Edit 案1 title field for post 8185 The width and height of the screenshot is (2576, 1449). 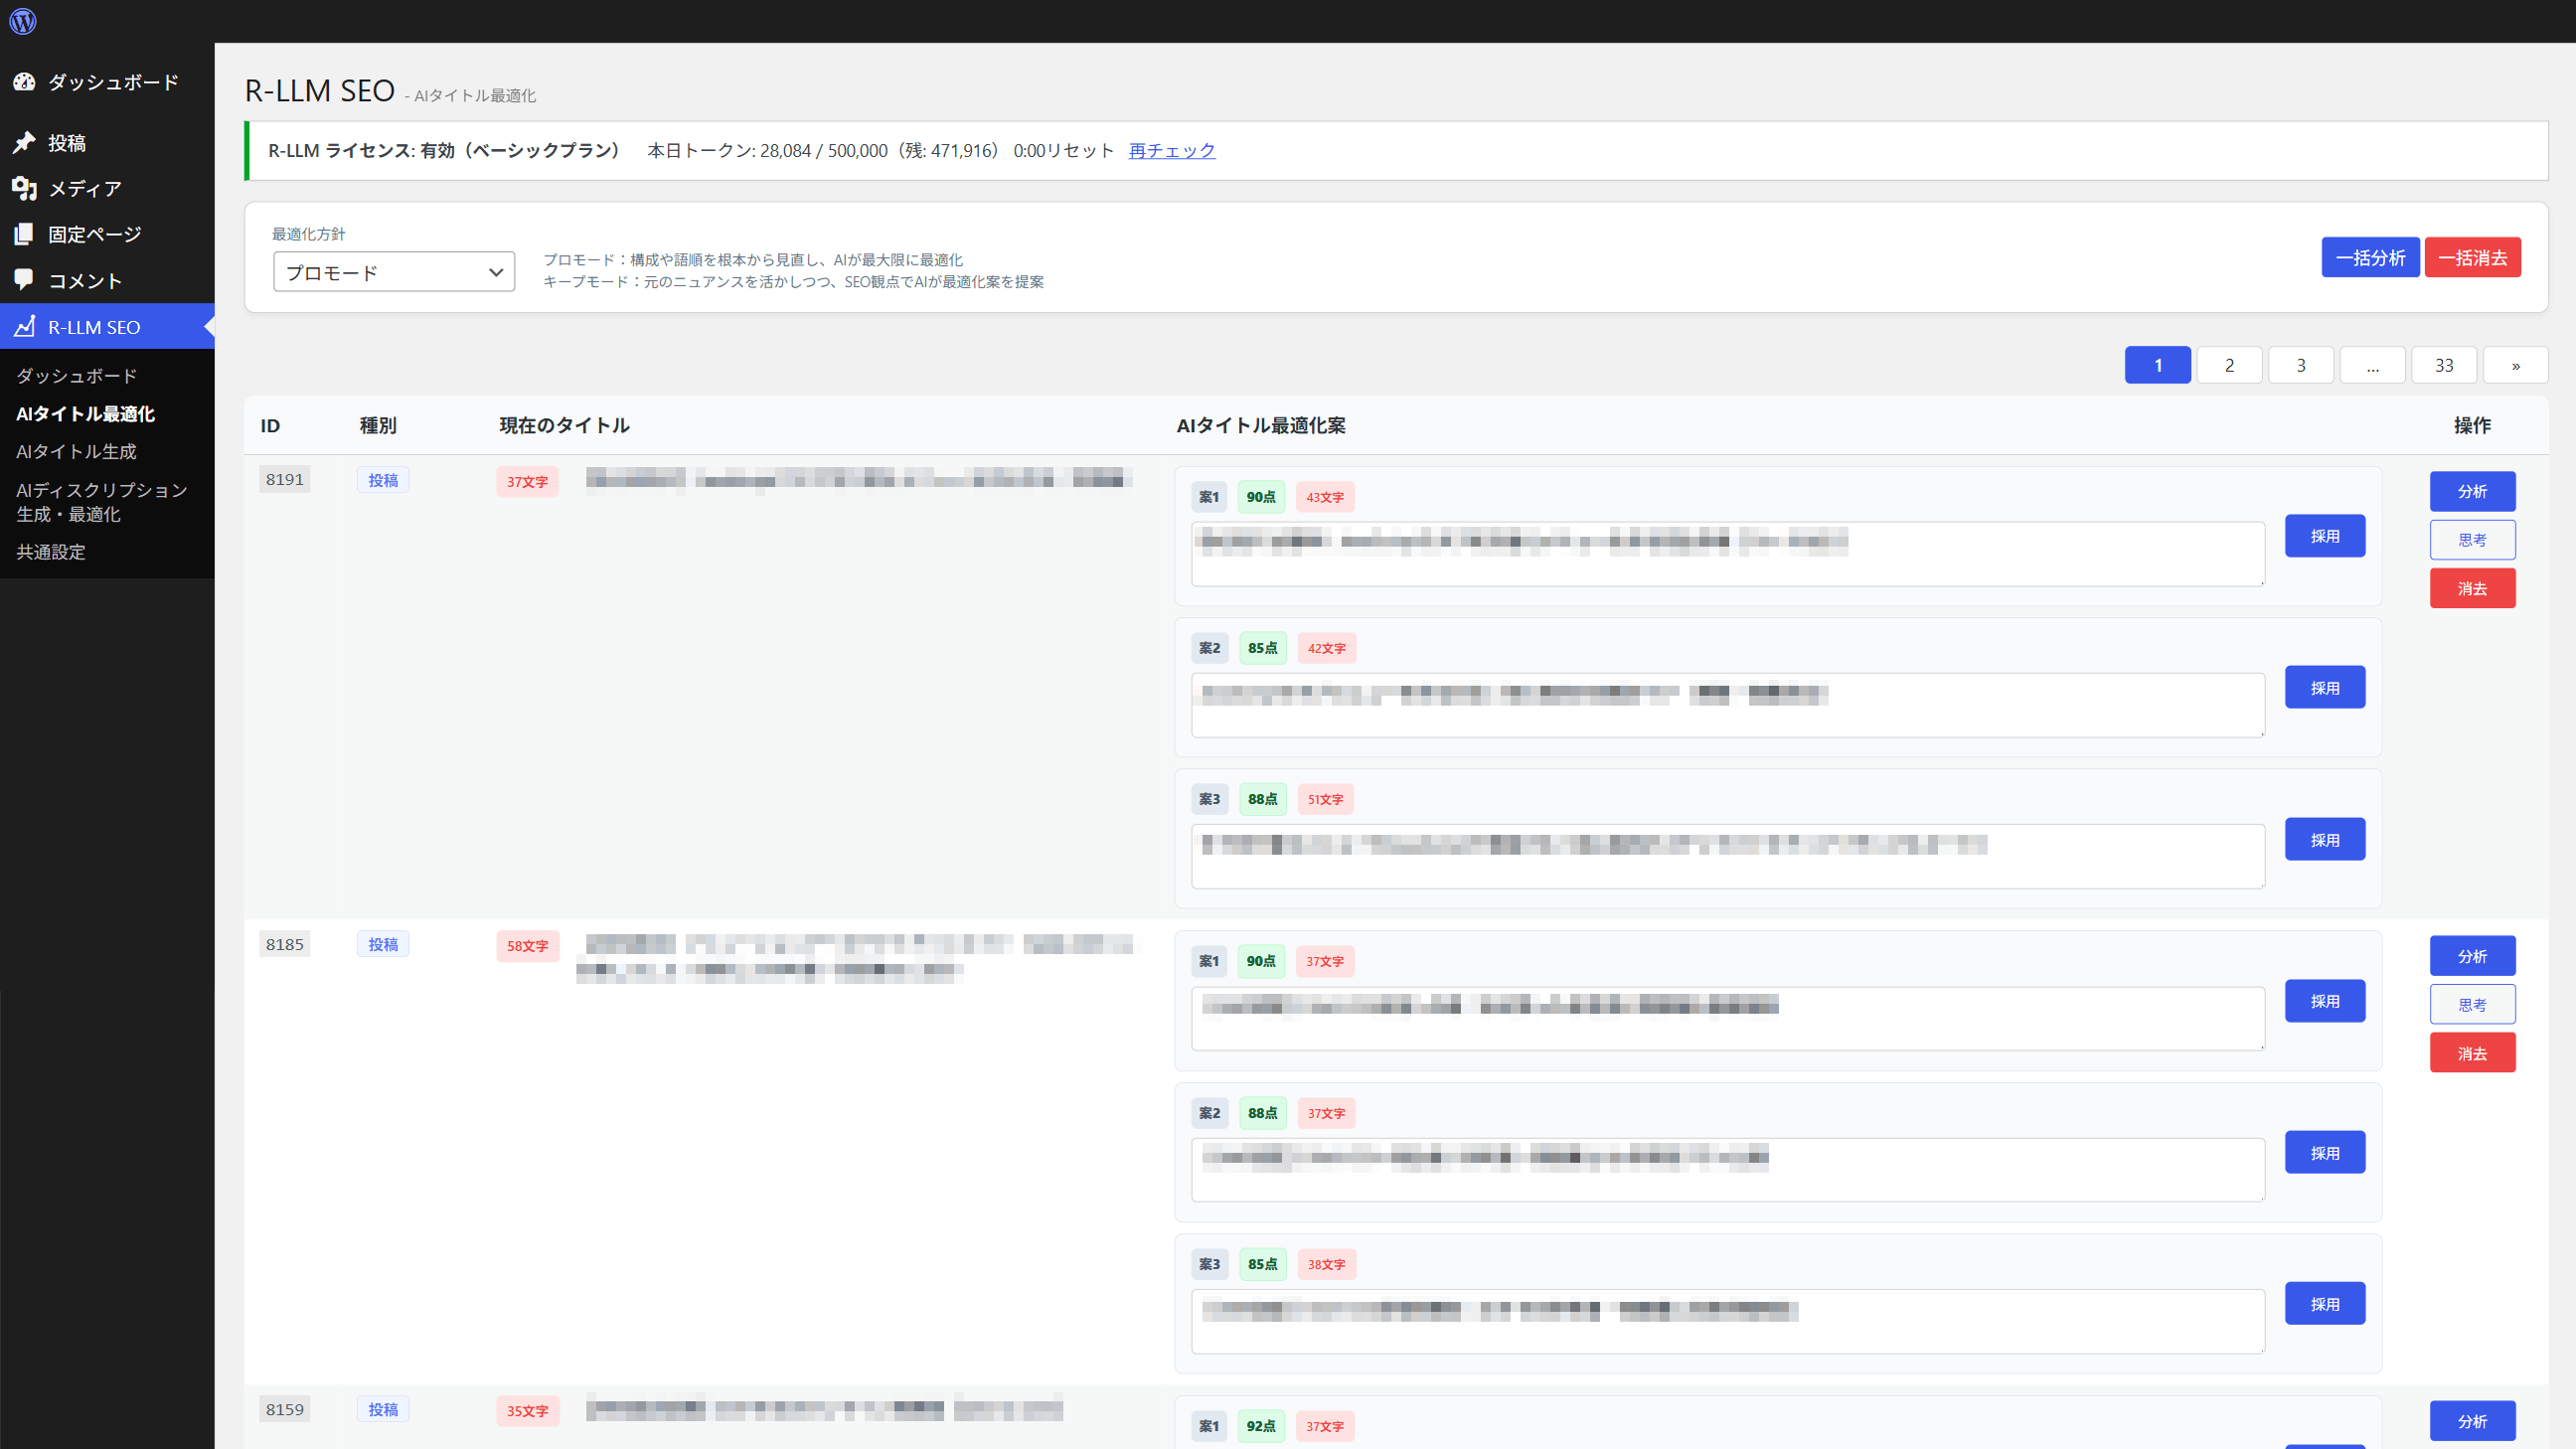(1728, 1019)
